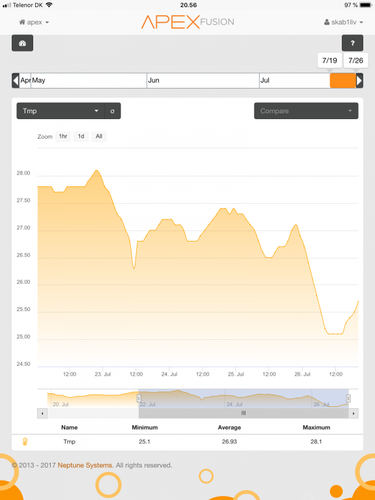The image size is (375, 500).
Task: Click the Name column header
Action: 69,427
